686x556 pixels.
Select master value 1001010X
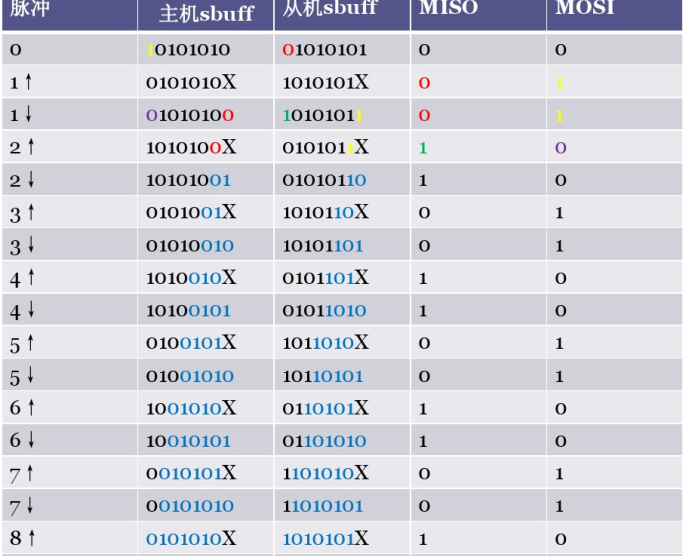pyautogui.click(x=191, y=408)
